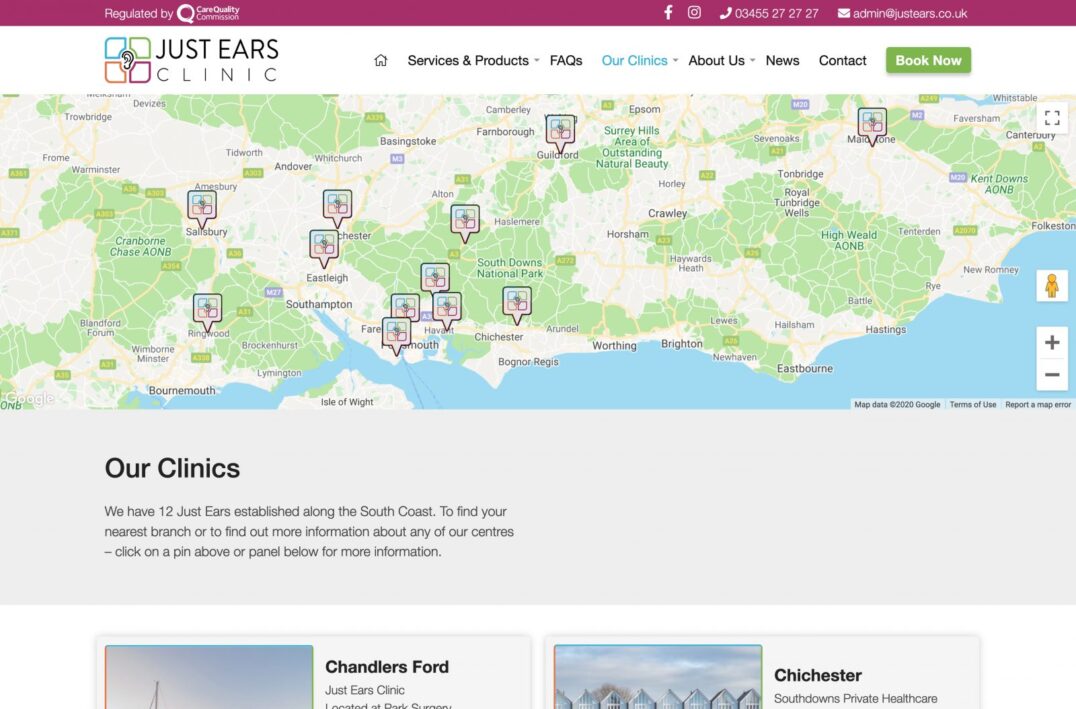
Task: Click the clinic pin near Ringwood
Action: tap(207, 310)
